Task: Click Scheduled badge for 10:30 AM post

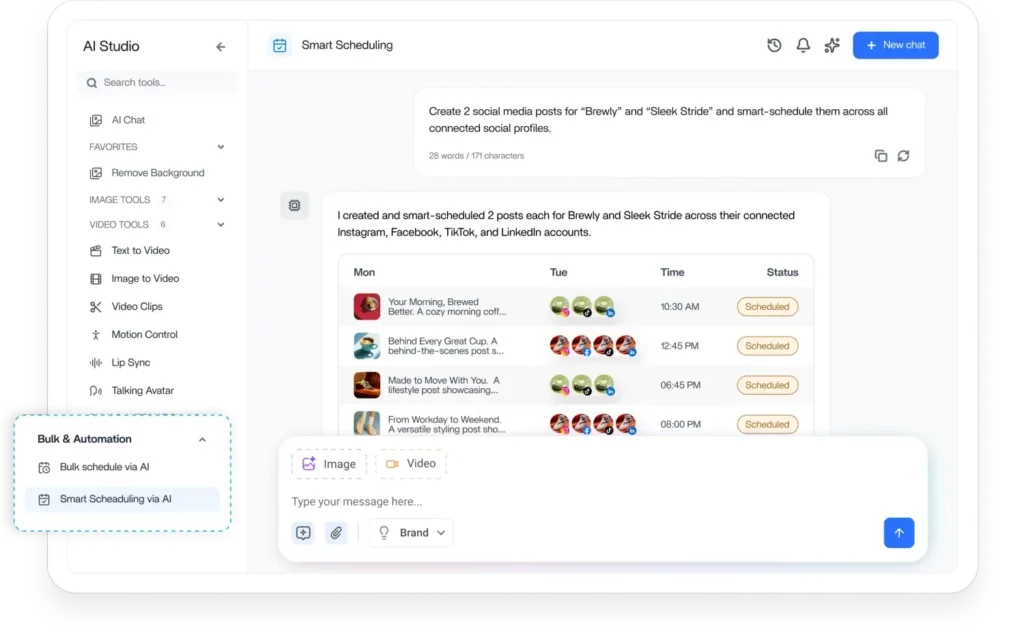Action: [767, 307]
